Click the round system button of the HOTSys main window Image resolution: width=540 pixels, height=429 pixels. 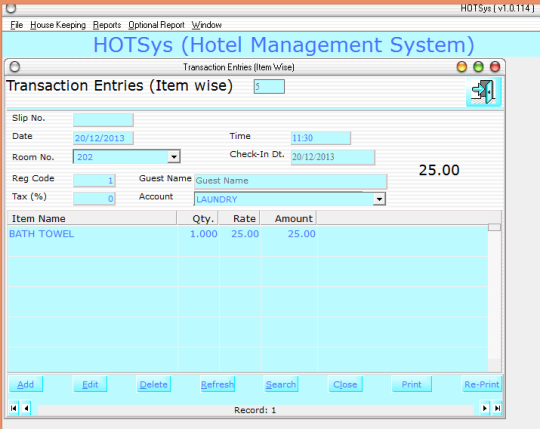point(11,8)
